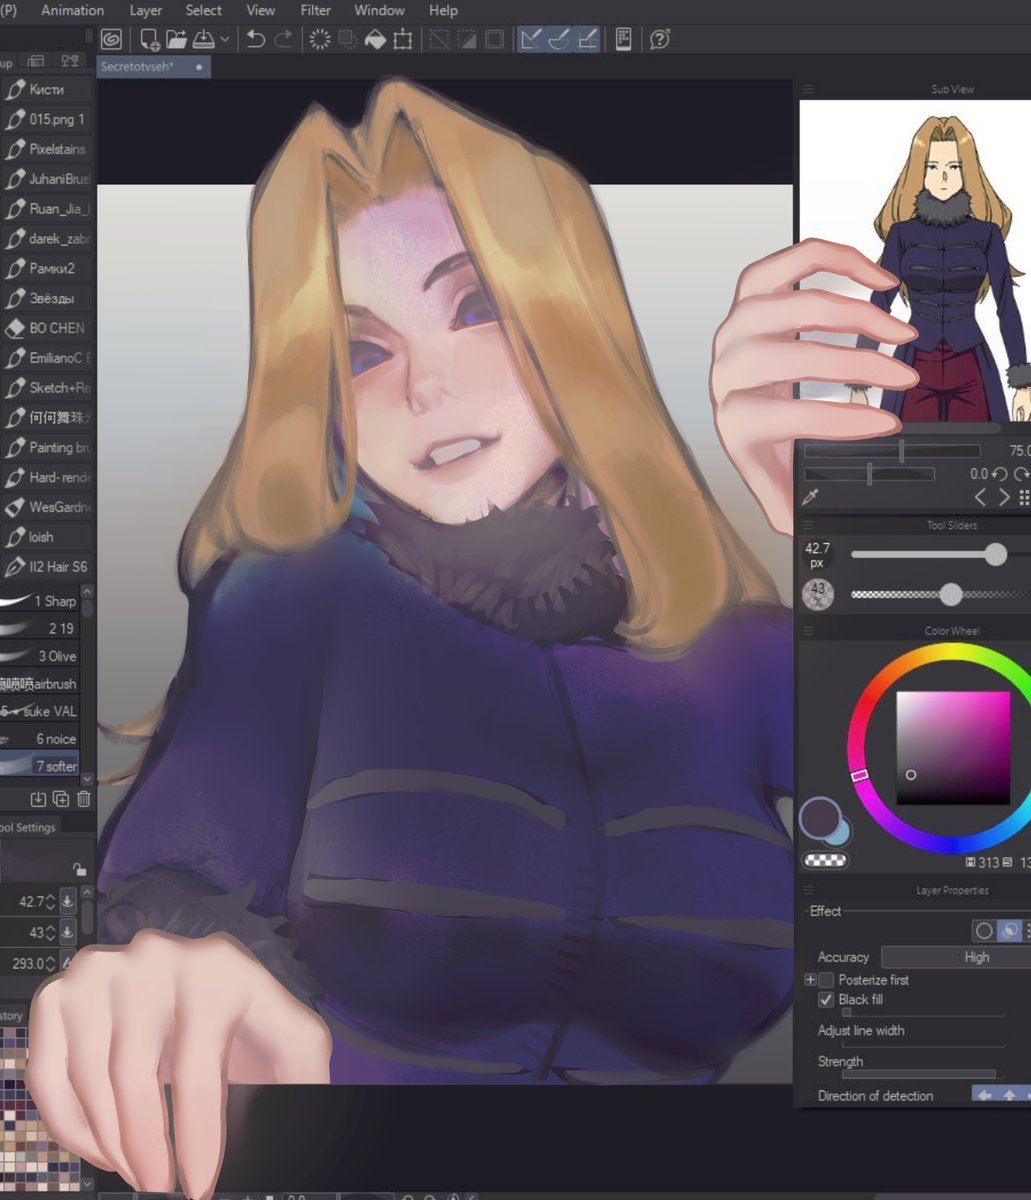Choose the suke VAL brush
Image resolution: width=1031 pixels, height=1200 pixels.
pos(39,711)
